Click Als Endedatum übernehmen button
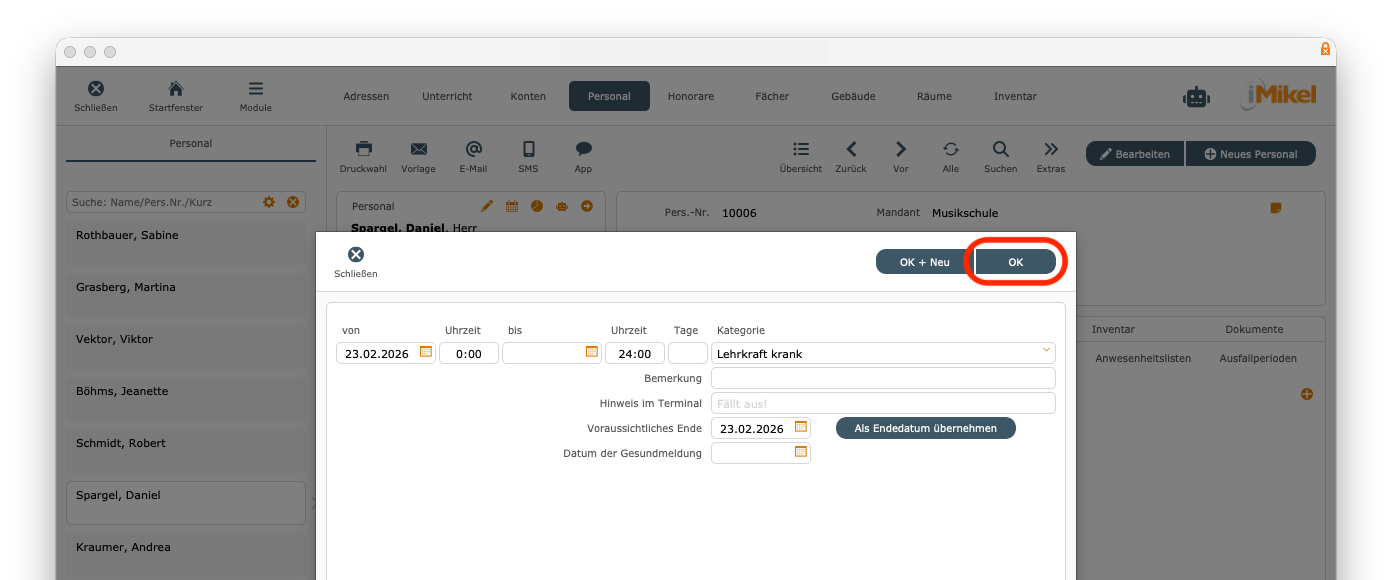1392x580 pixels. click(925, 428)
